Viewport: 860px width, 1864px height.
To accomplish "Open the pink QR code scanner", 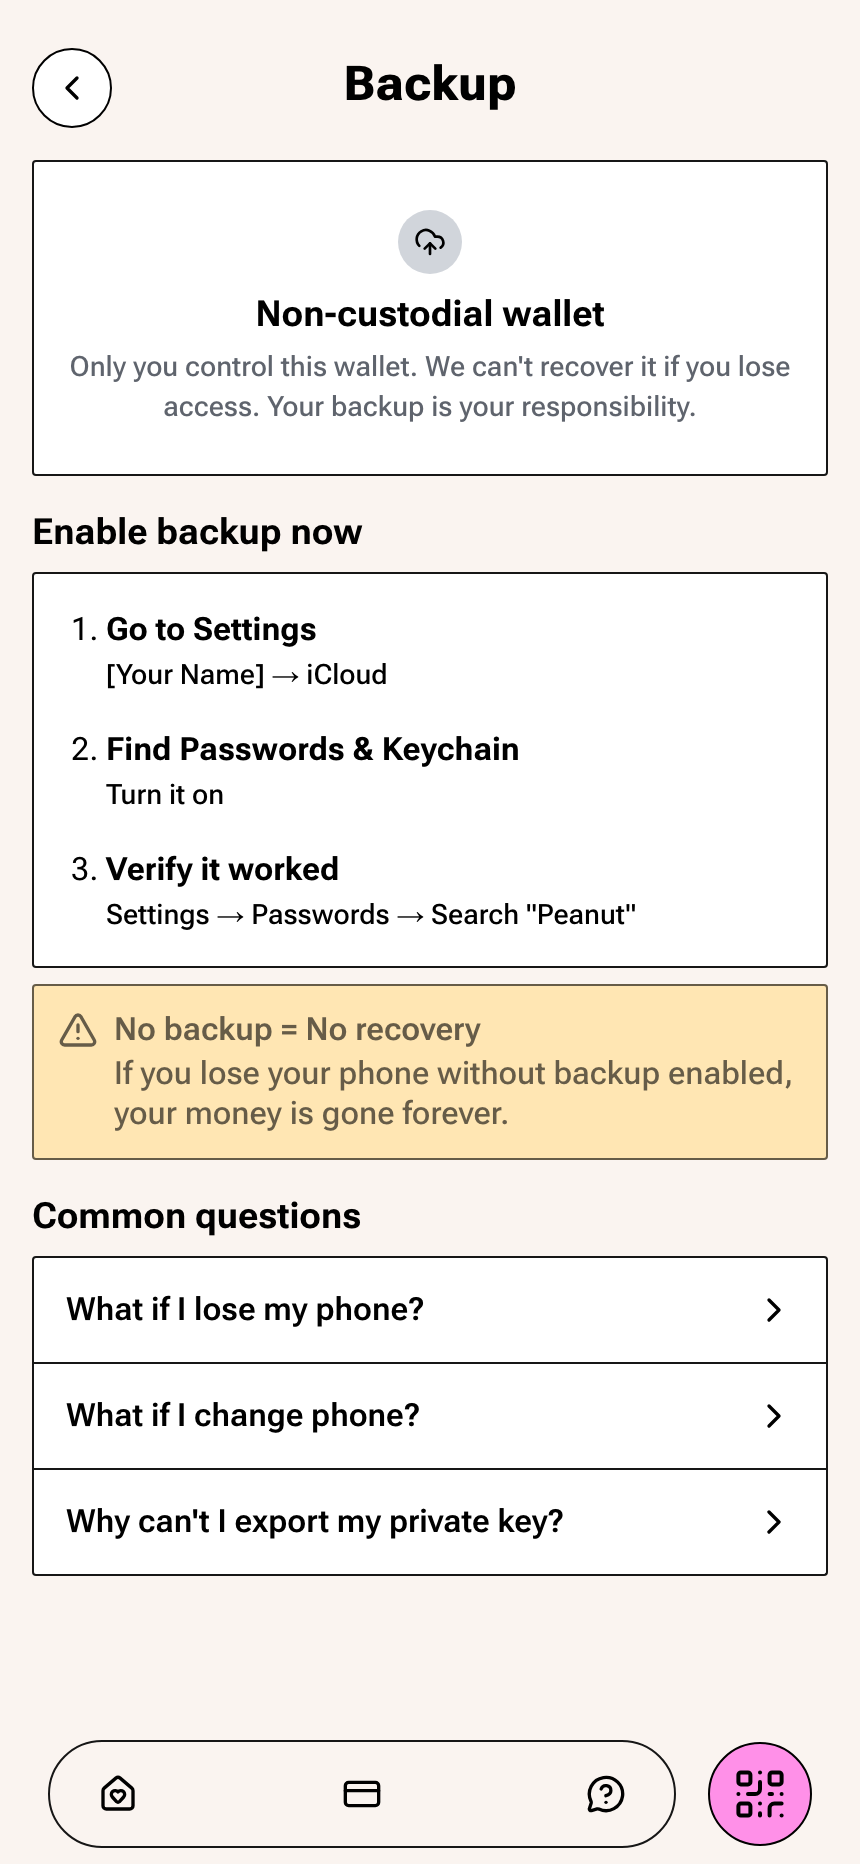I will click(760, 1794).
